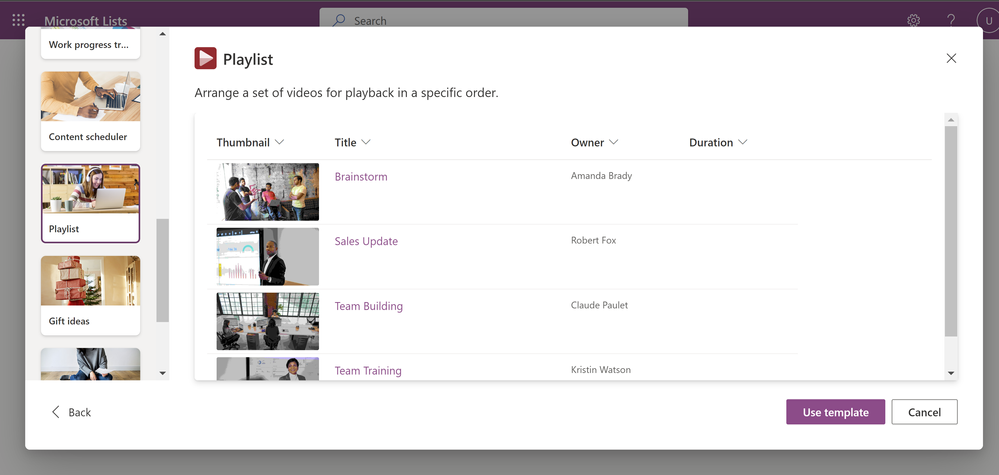Click the Back arrow icon

click(x=55, y=412)
